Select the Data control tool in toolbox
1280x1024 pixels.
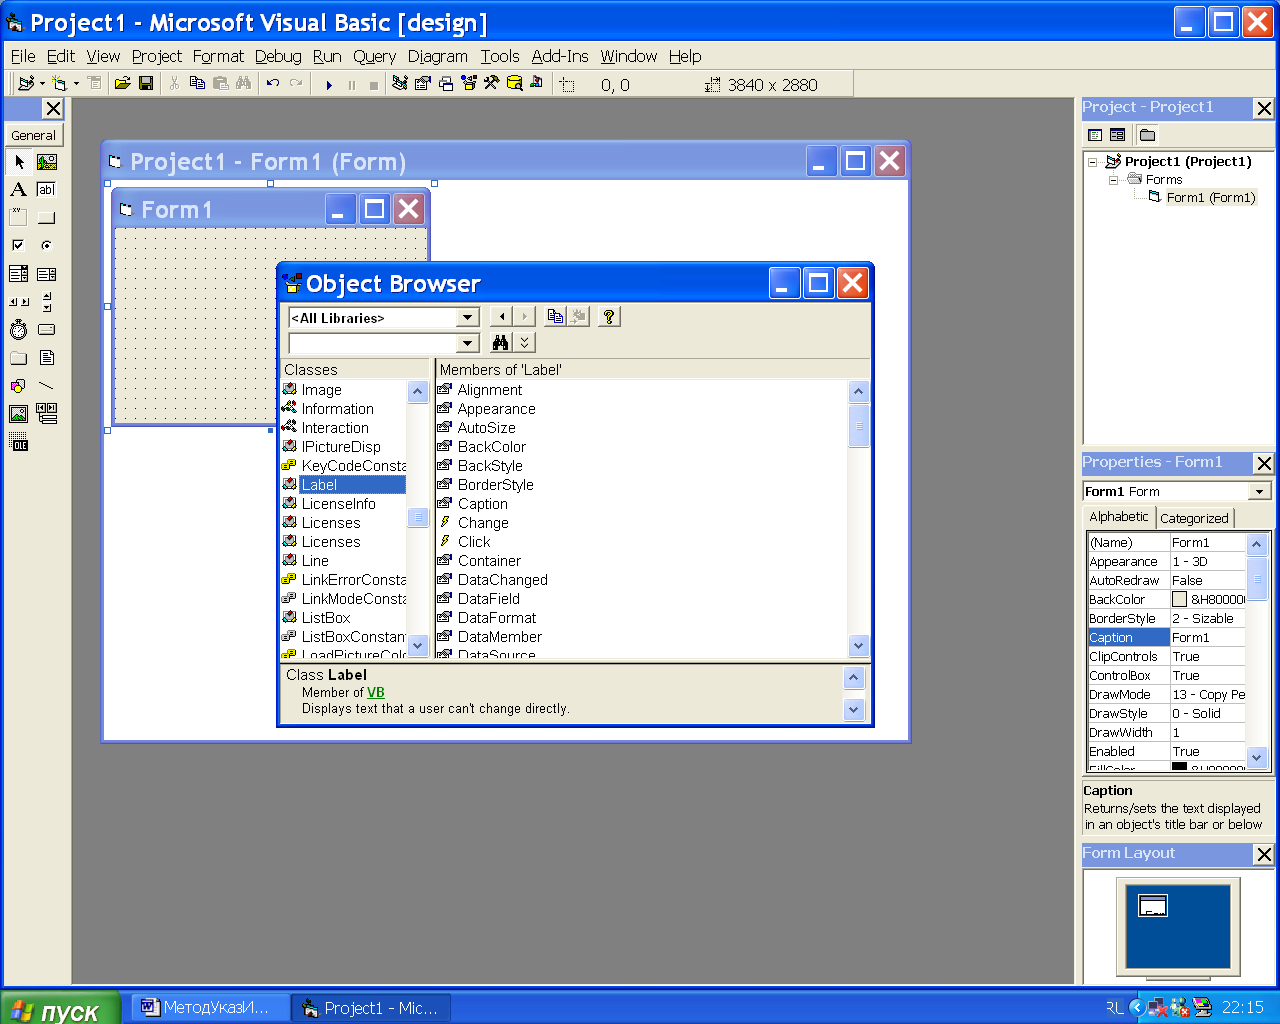coord(47,413)
